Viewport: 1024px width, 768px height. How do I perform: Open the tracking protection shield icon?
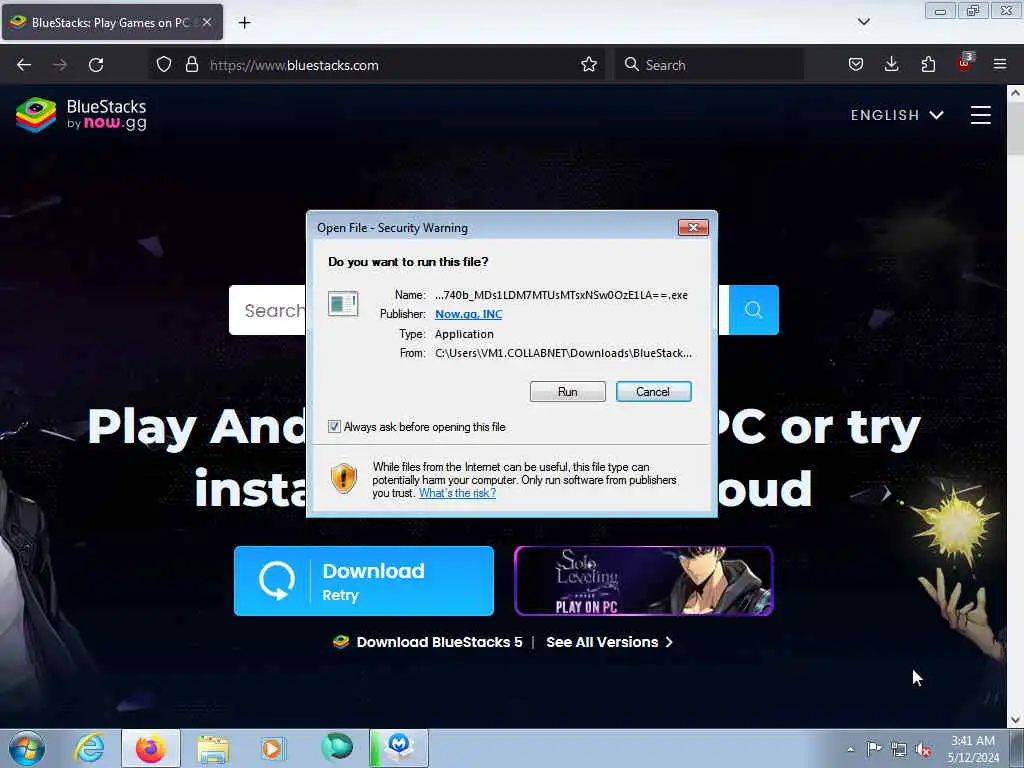tap(164, 65)
